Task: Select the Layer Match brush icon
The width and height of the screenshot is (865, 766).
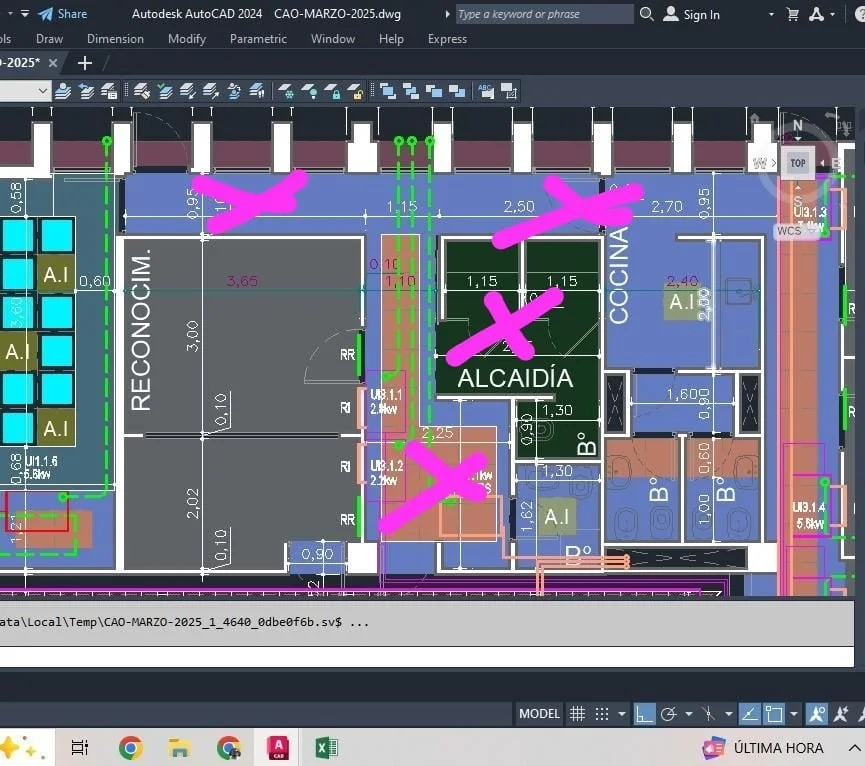Action: click(142, 91)
